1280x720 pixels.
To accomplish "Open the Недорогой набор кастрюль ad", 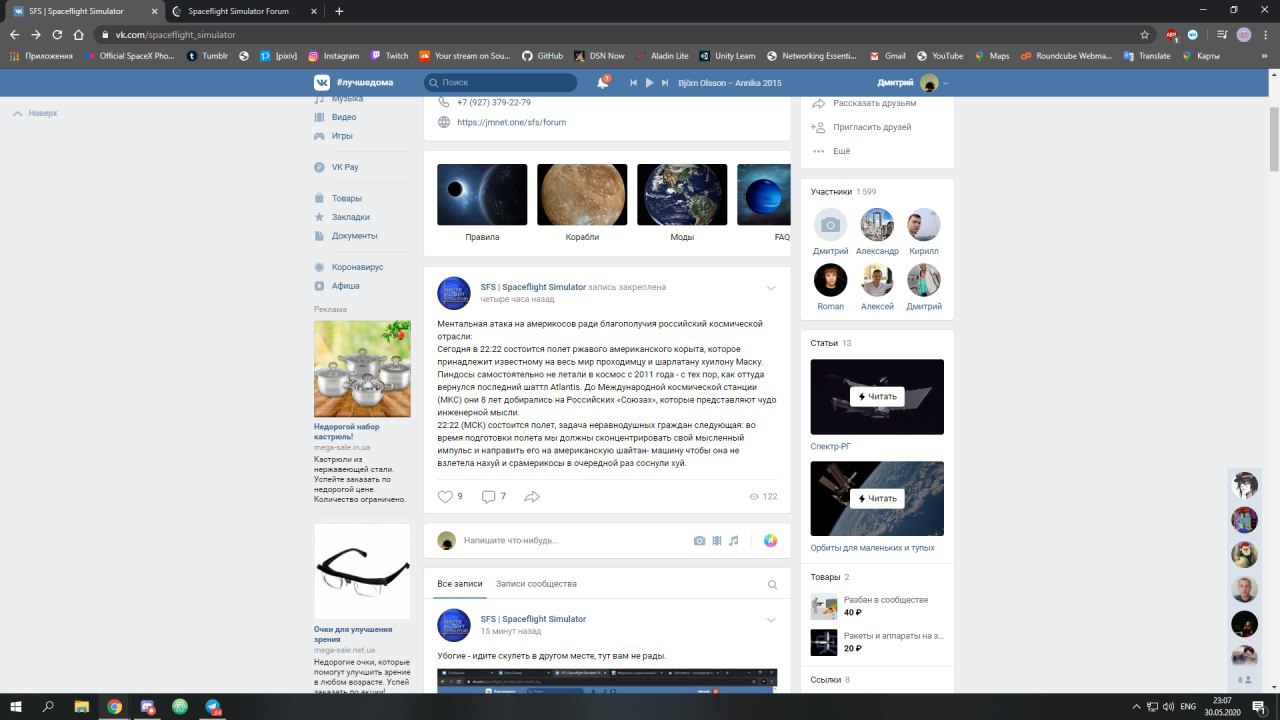I will tap(362, 369).
